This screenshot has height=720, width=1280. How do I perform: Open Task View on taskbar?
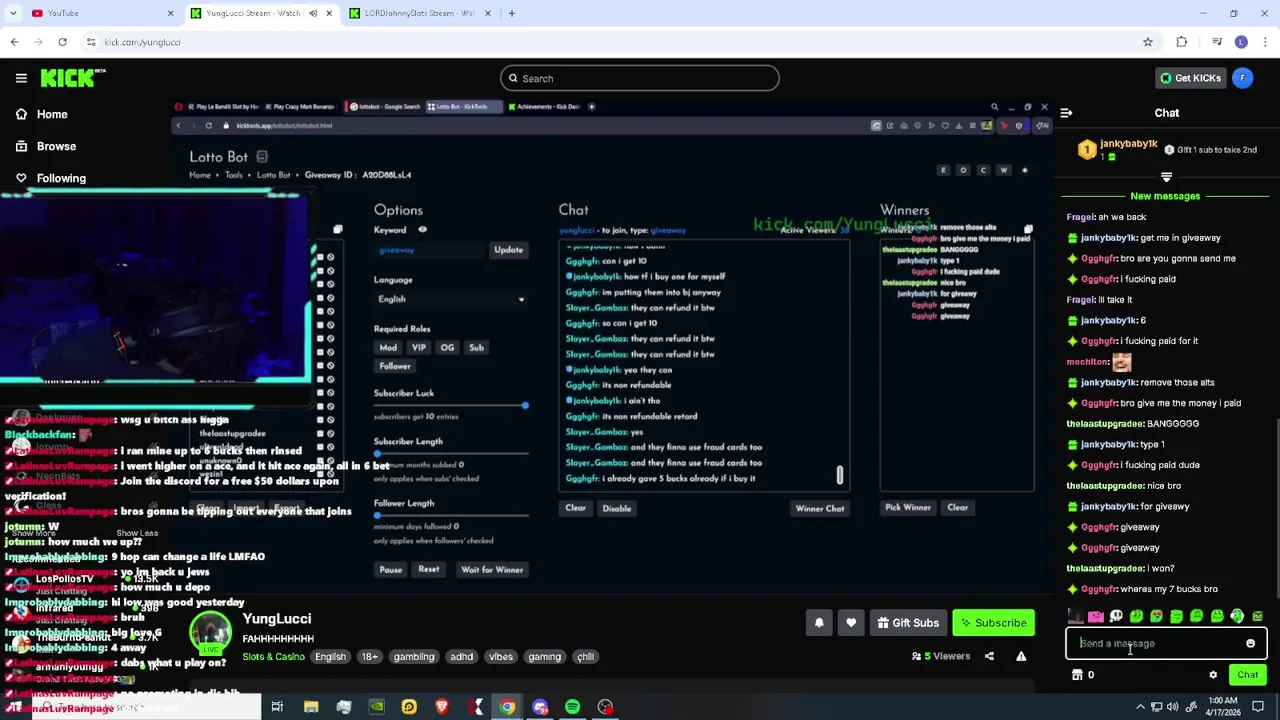(277, 707)
